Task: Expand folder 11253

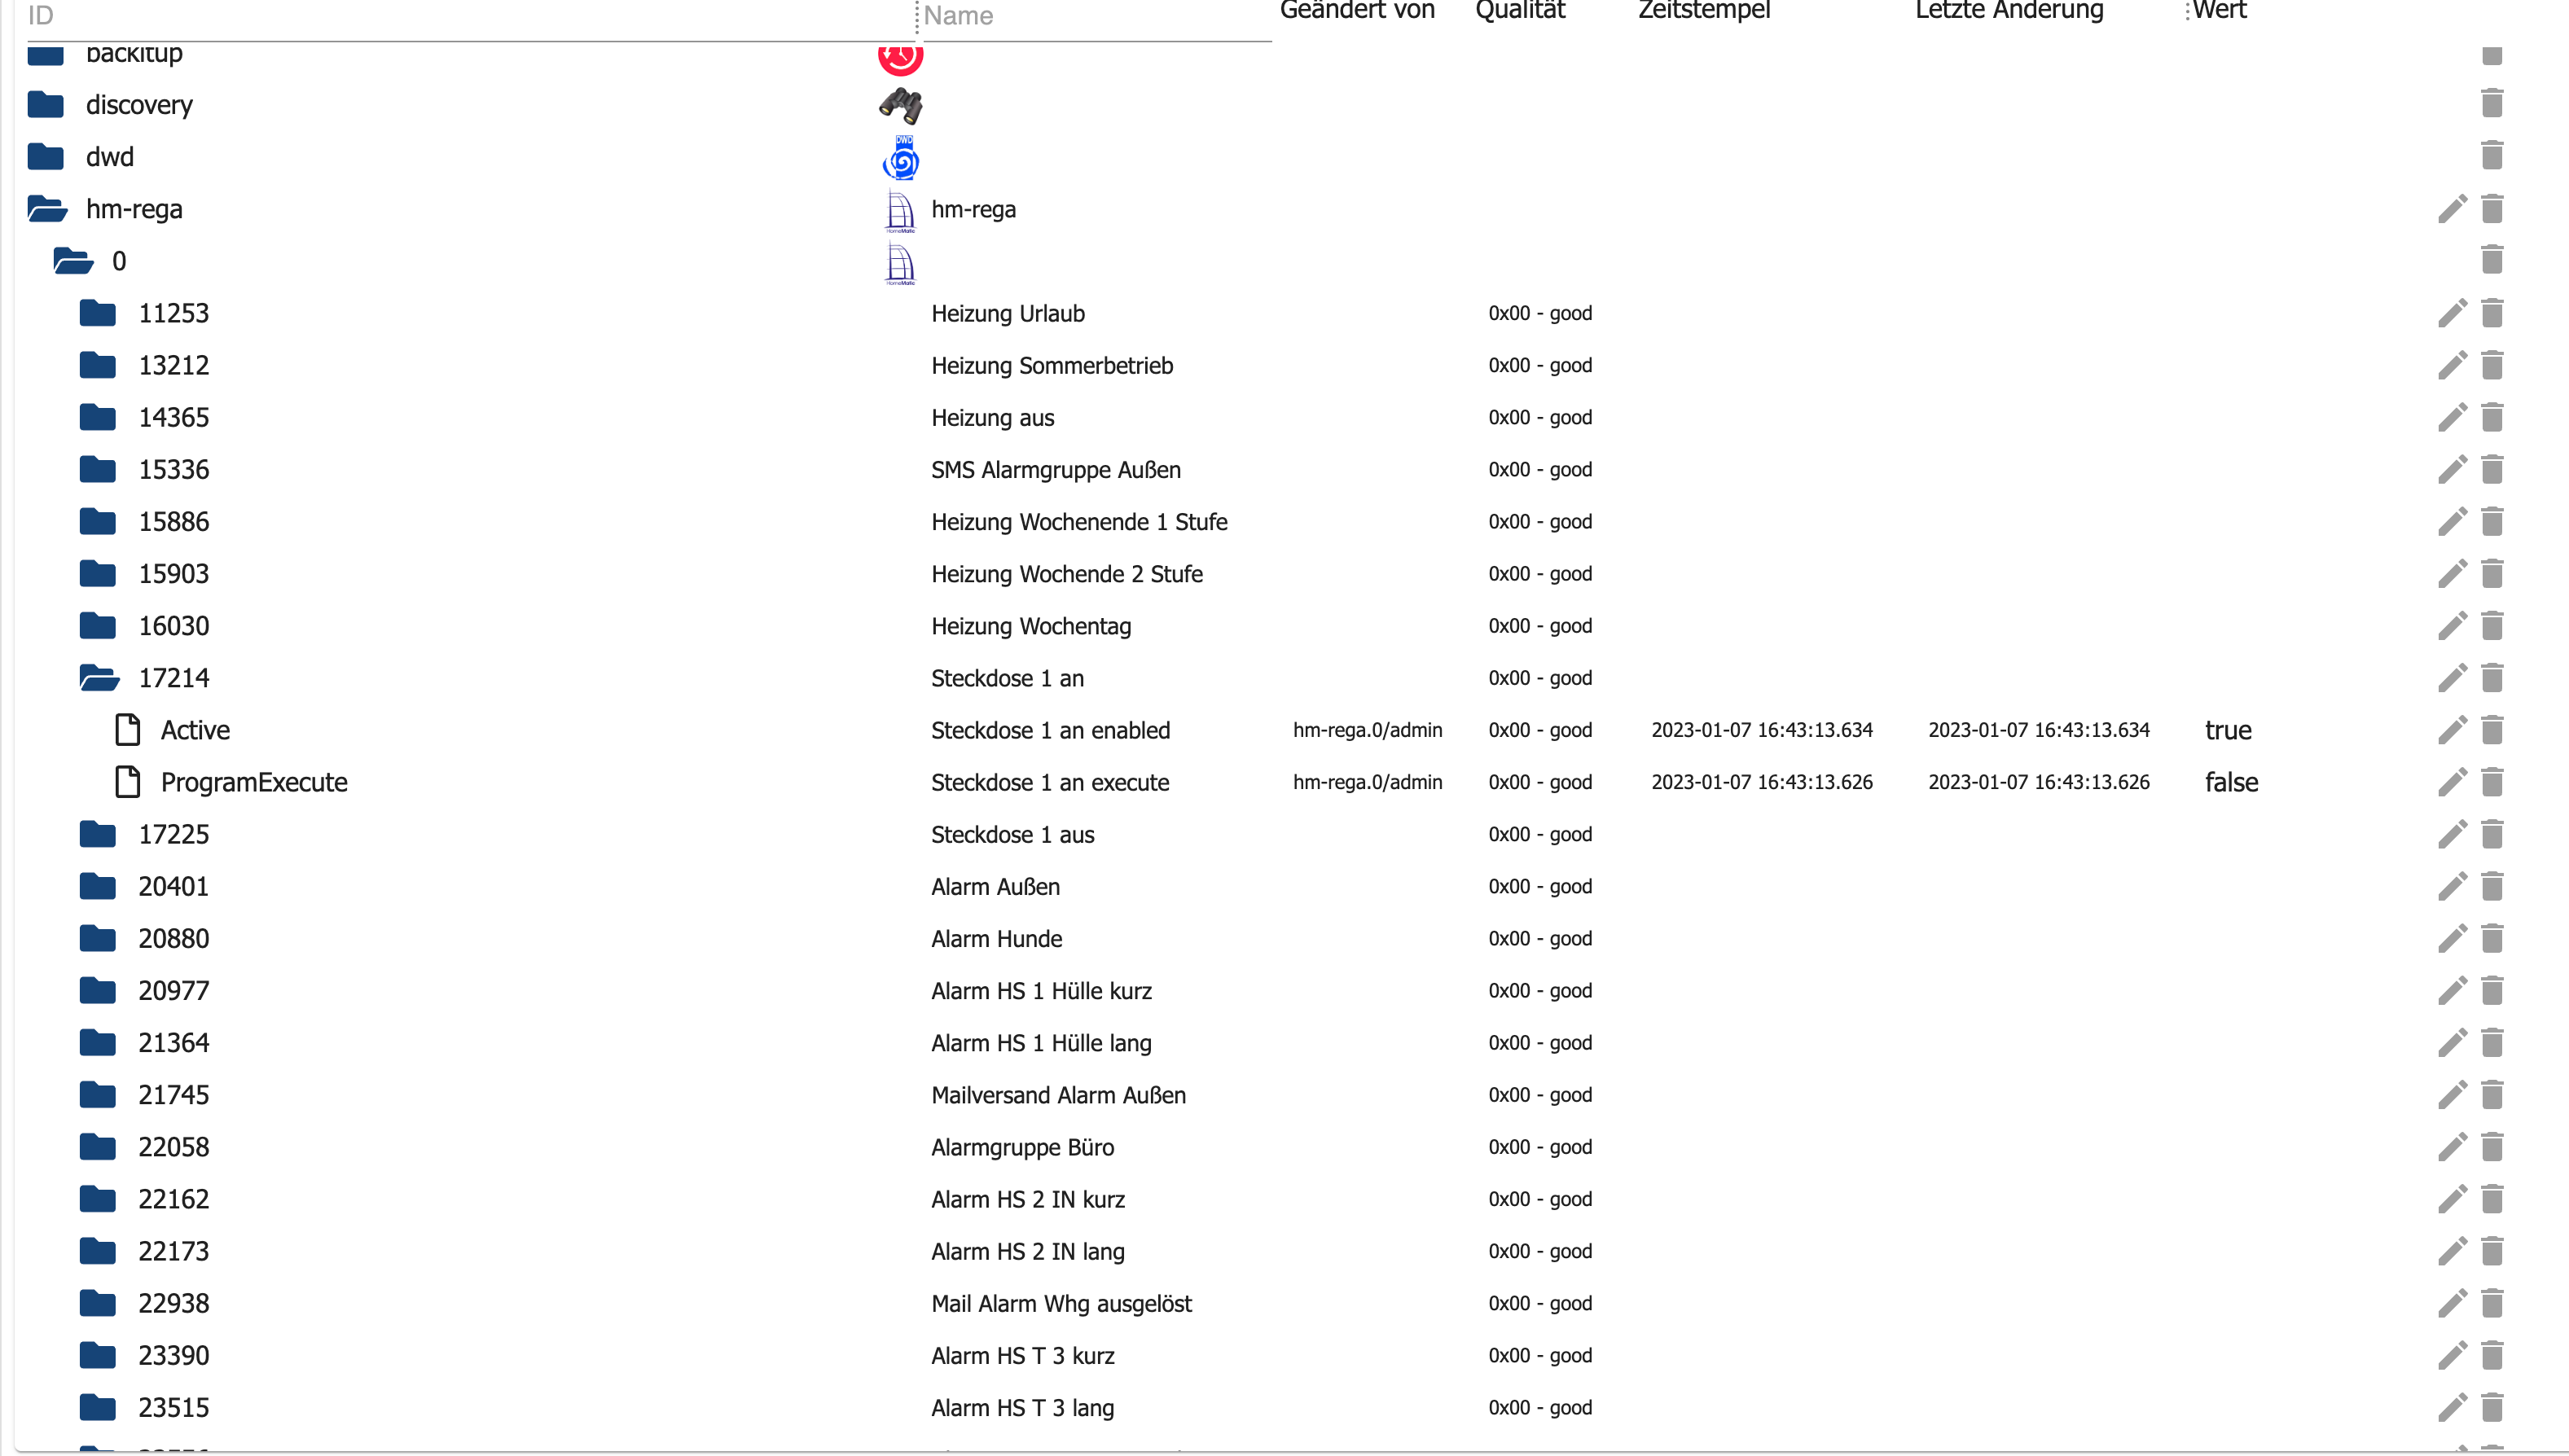Action: click(98, 313)
